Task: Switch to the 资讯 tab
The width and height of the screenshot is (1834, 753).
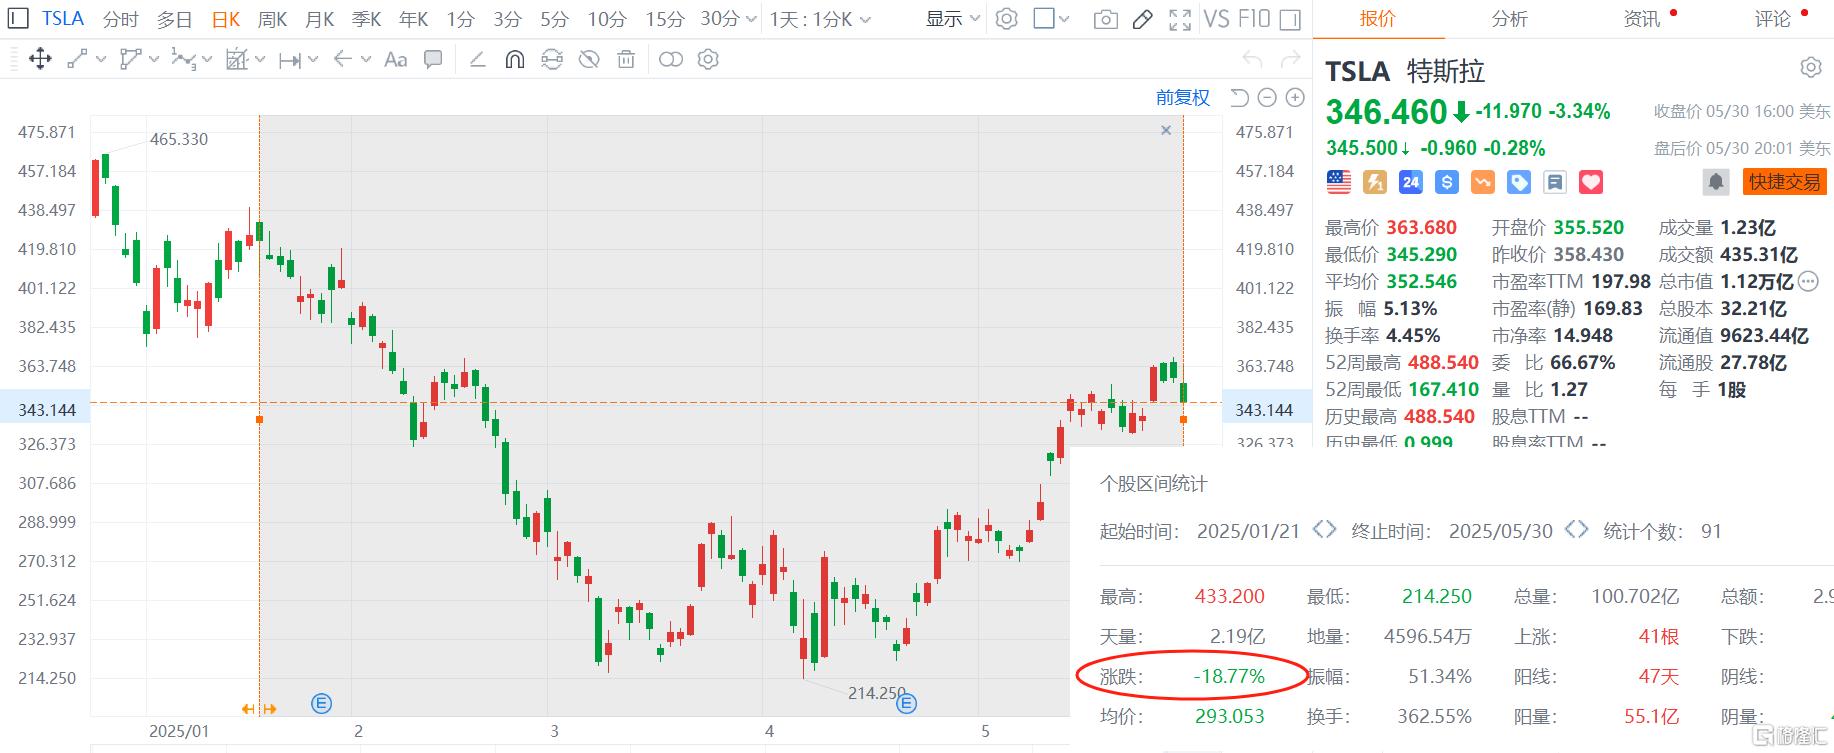Action: pyautogui.click(x=1641, y=19)
